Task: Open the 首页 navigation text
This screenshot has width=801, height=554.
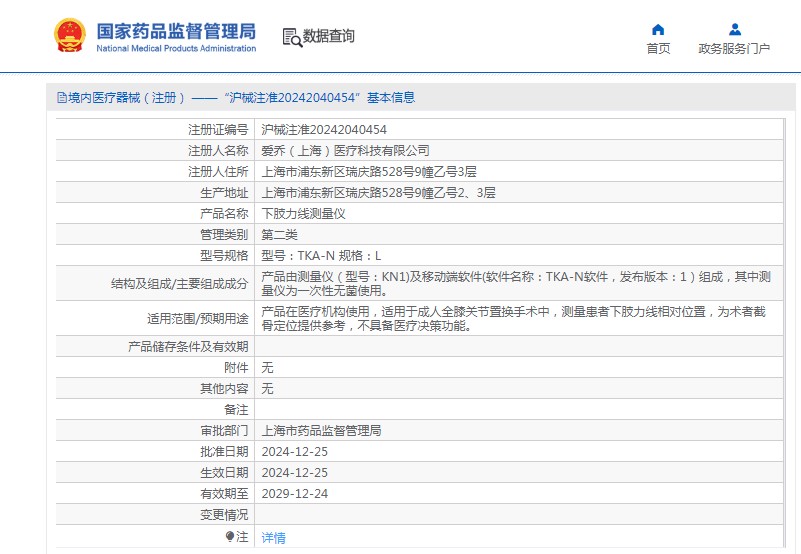Action: click(x=658, y=49)
